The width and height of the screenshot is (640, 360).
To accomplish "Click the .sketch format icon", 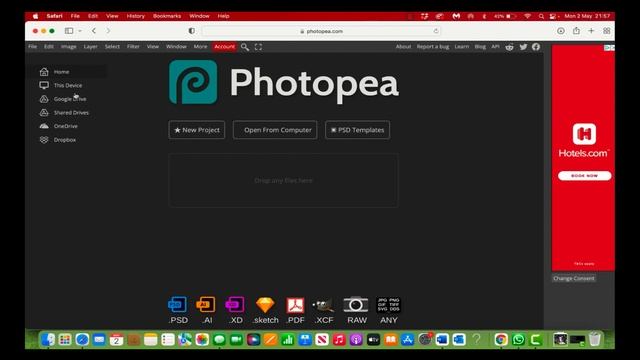I will click(265, 310).
